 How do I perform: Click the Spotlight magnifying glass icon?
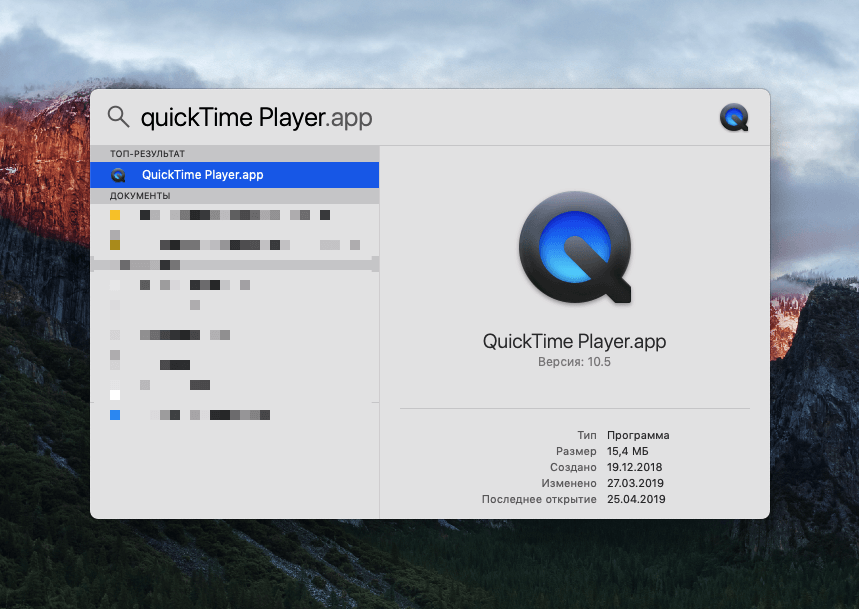[x=118, y=117]
